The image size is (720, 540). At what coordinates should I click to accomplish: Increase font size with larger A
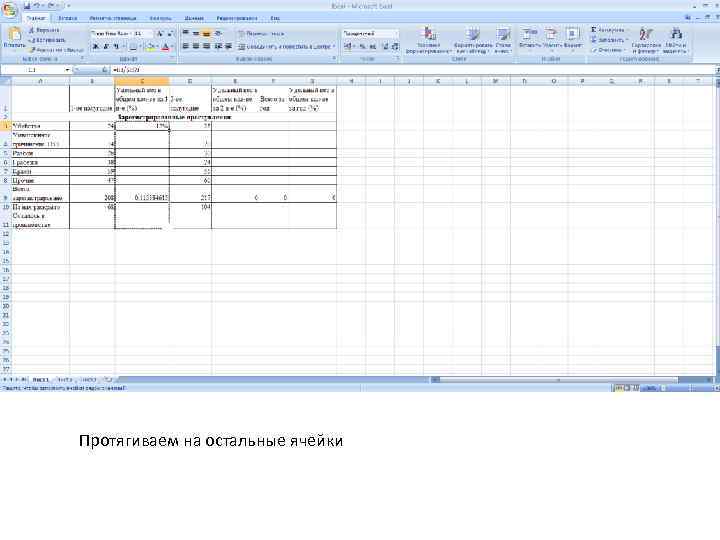coord(160,34)
